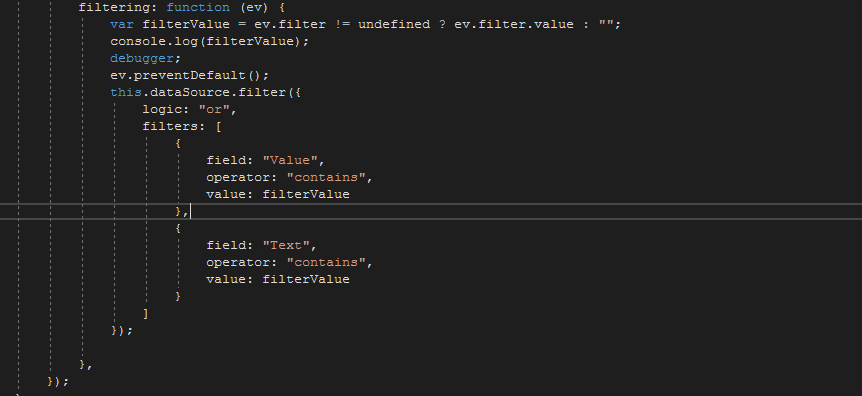Click the first "contains" operator string
The height and width of the screenshot is (396, 862).
coord(326,178)
